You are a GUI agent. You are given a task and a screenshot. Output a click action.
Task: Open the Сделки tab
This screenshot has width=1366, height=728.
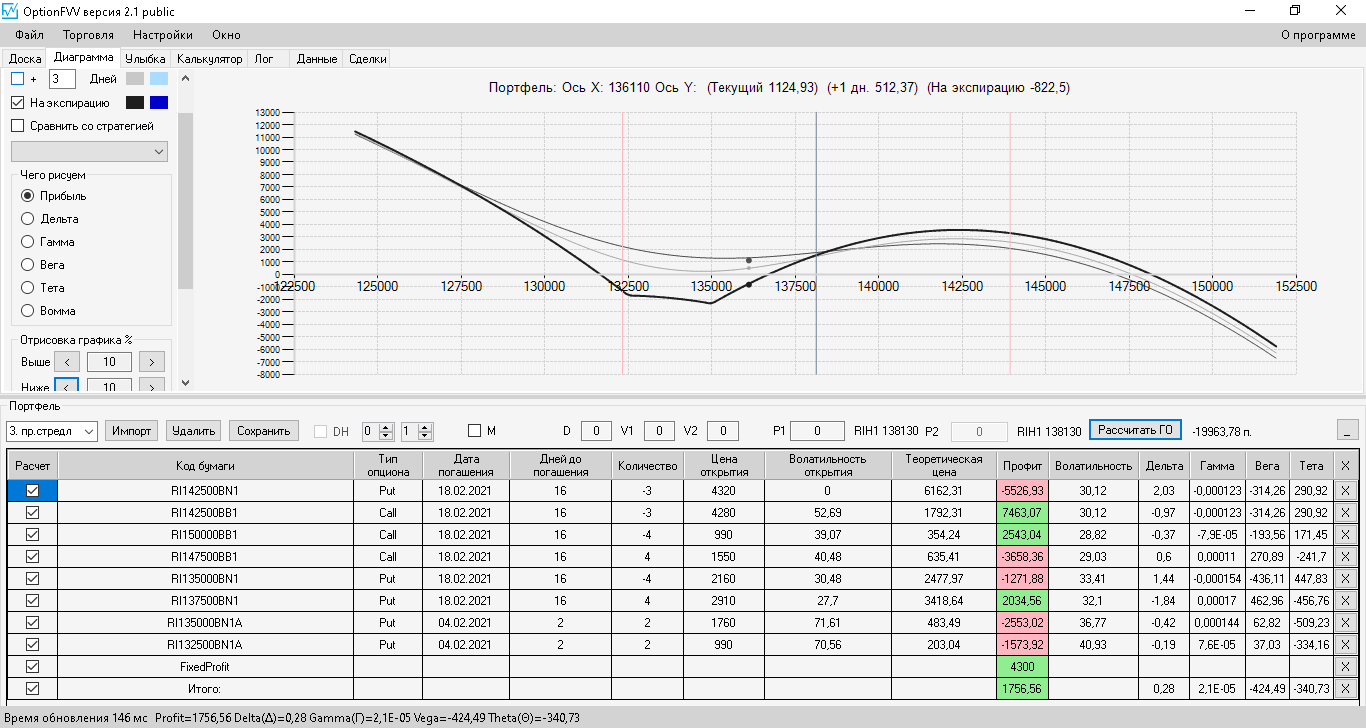point(367,59)
